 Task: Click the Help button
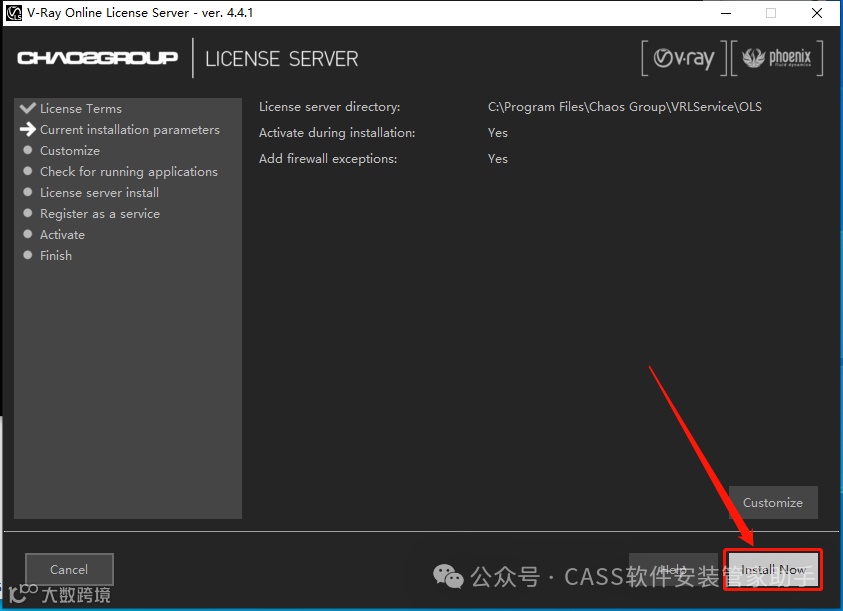click(673, 569)
